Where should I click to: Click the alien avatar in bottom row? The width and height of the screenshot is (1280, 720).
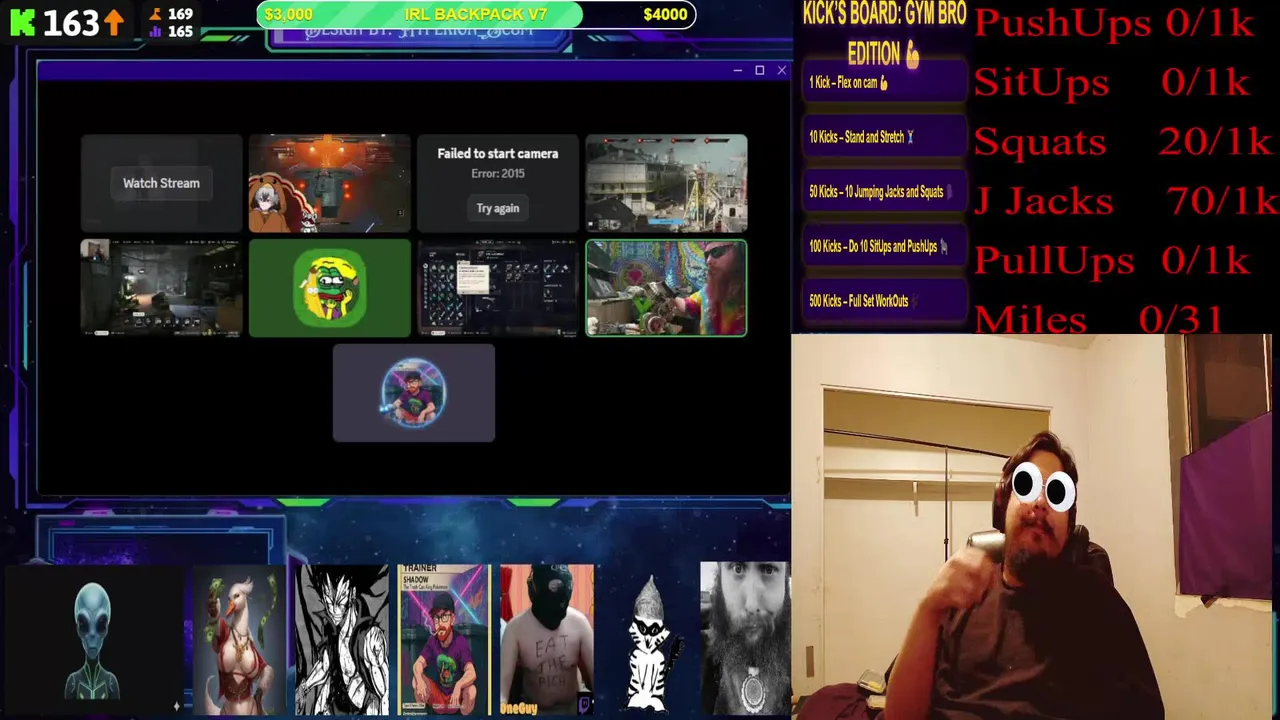point(92,641)
